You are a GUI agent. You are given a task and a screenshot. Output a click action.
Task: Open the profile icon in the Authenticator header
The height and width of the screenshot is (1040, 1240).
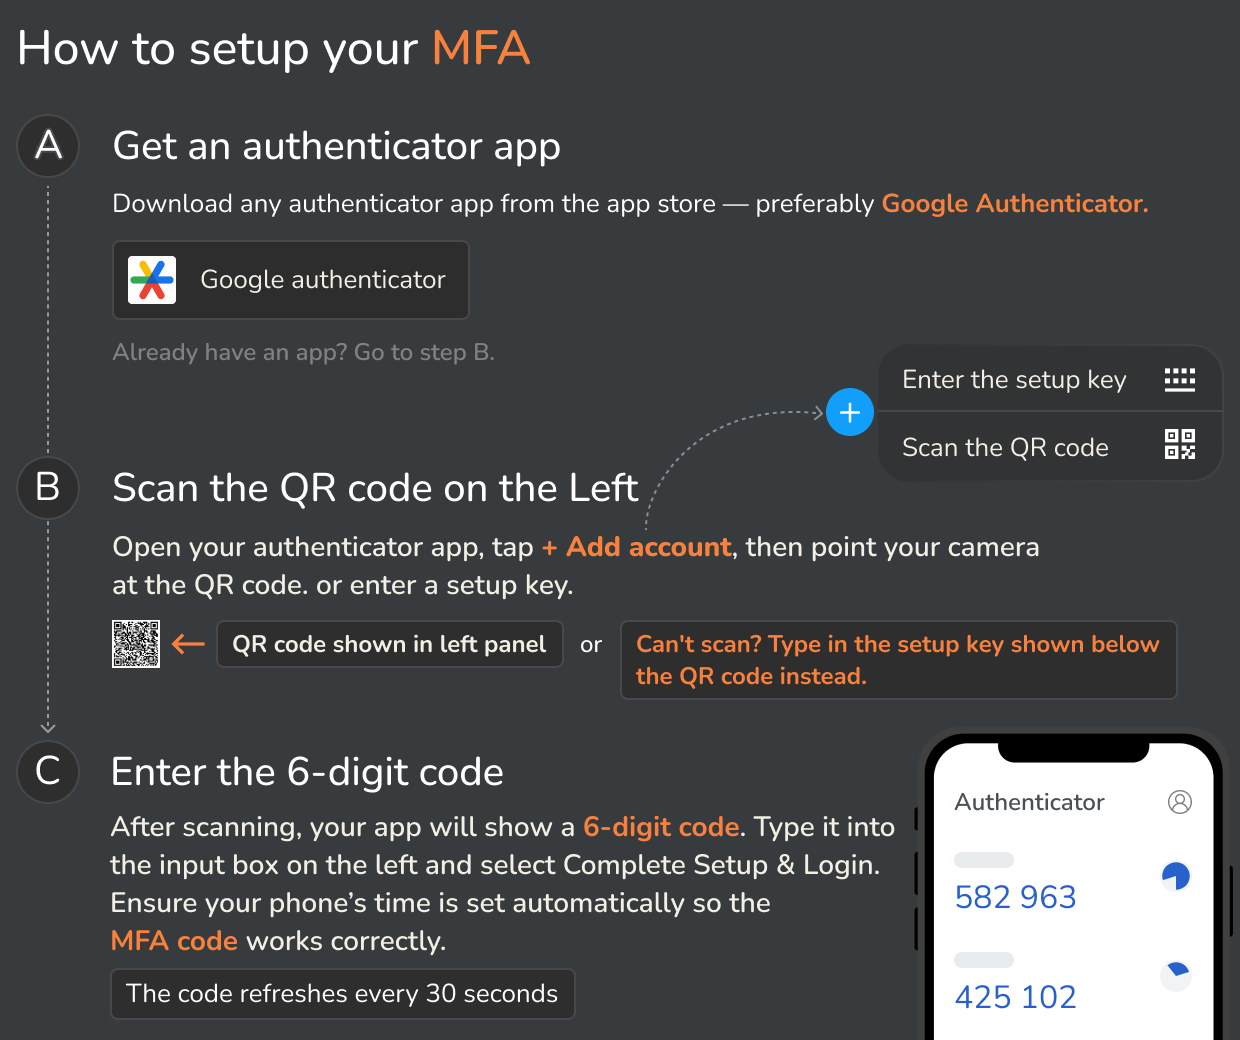[x=1181, y=801]
